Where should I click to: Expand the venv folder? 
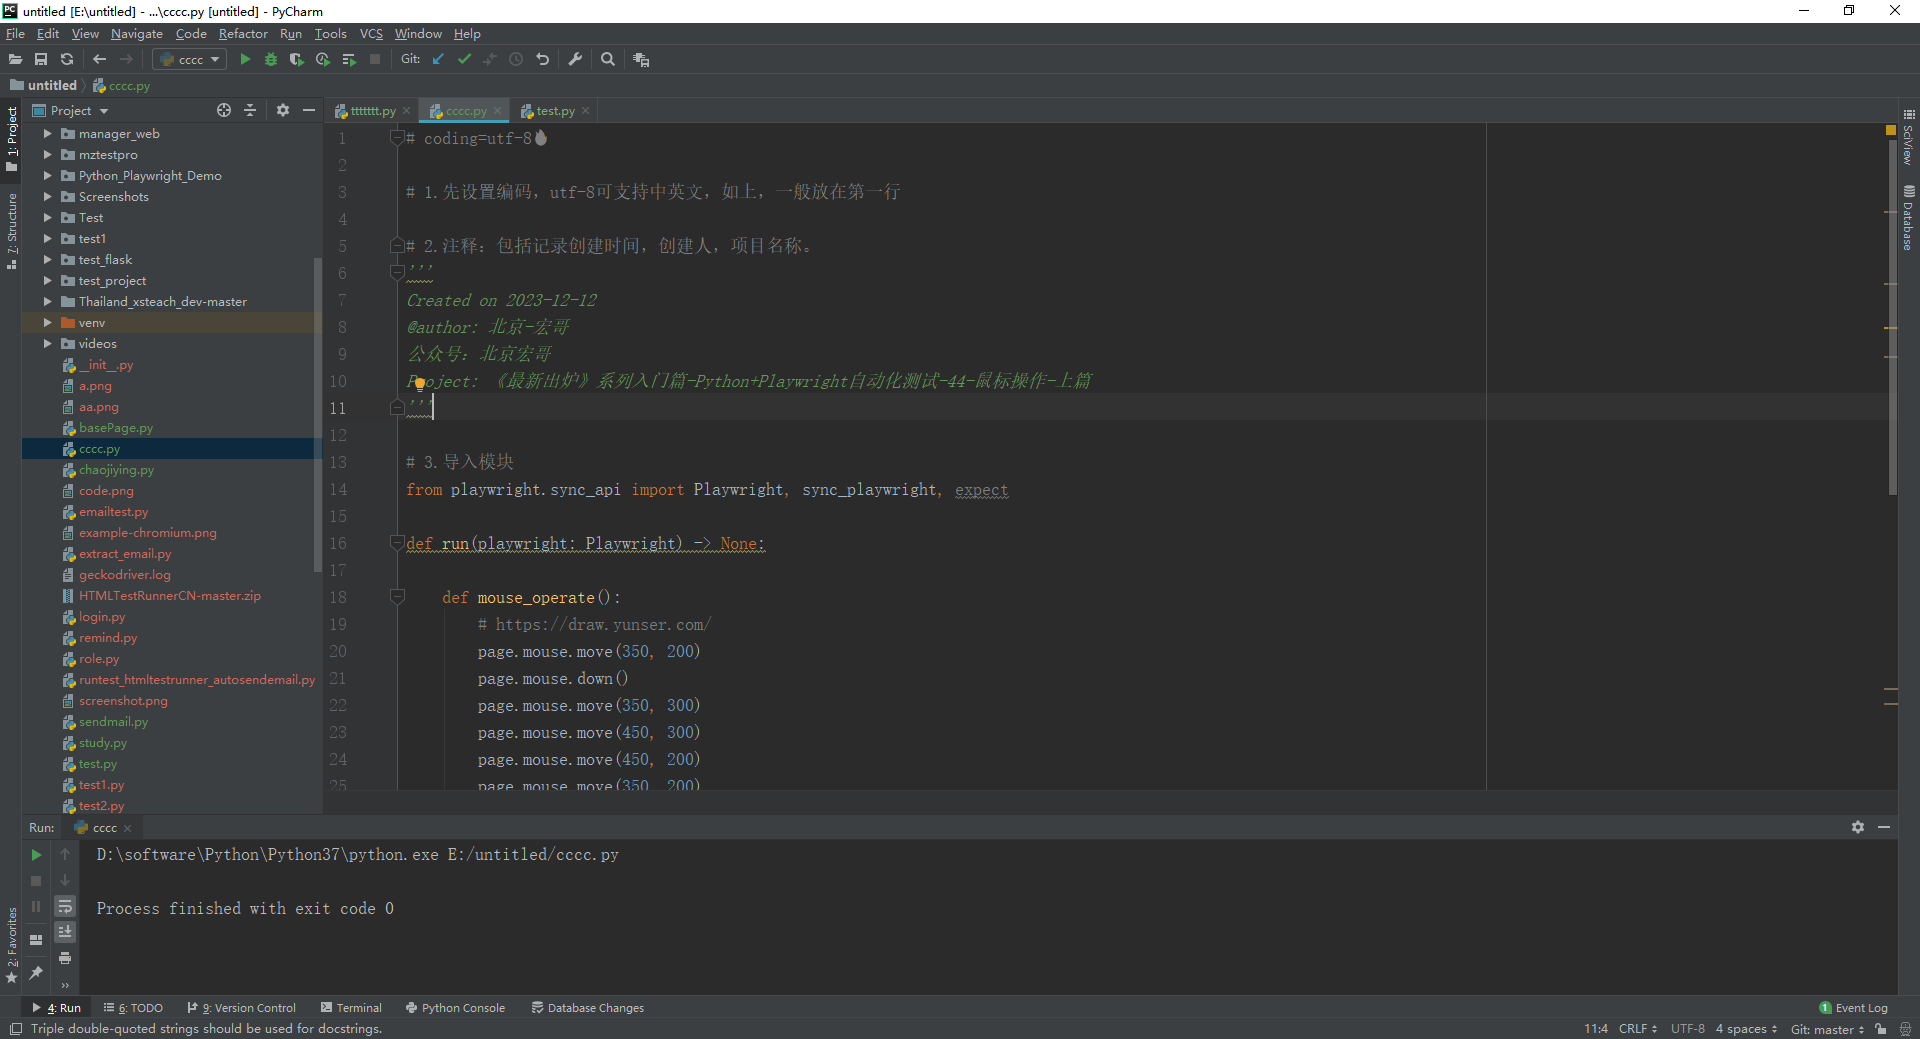(x=46, y=322)
